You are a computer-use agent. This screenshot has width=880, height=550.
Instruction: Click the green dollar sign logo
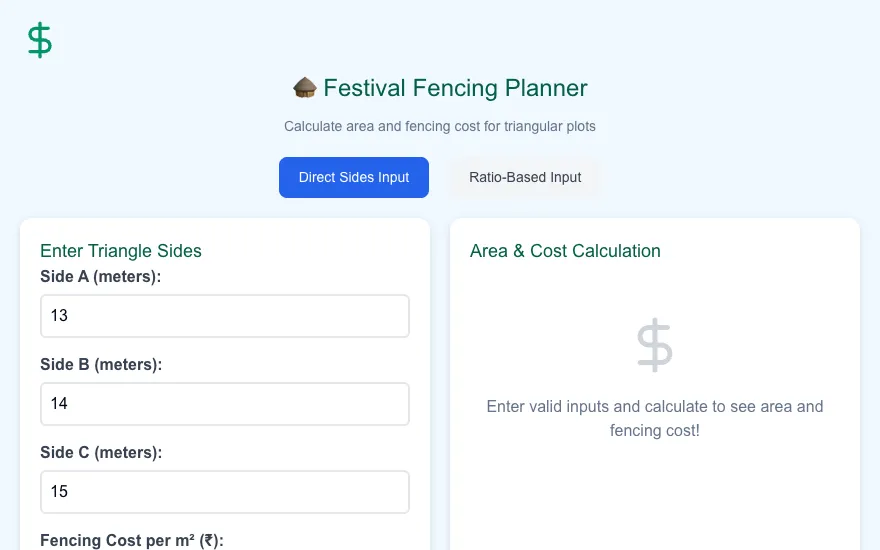pyautogui.click(x=40, y=40)
